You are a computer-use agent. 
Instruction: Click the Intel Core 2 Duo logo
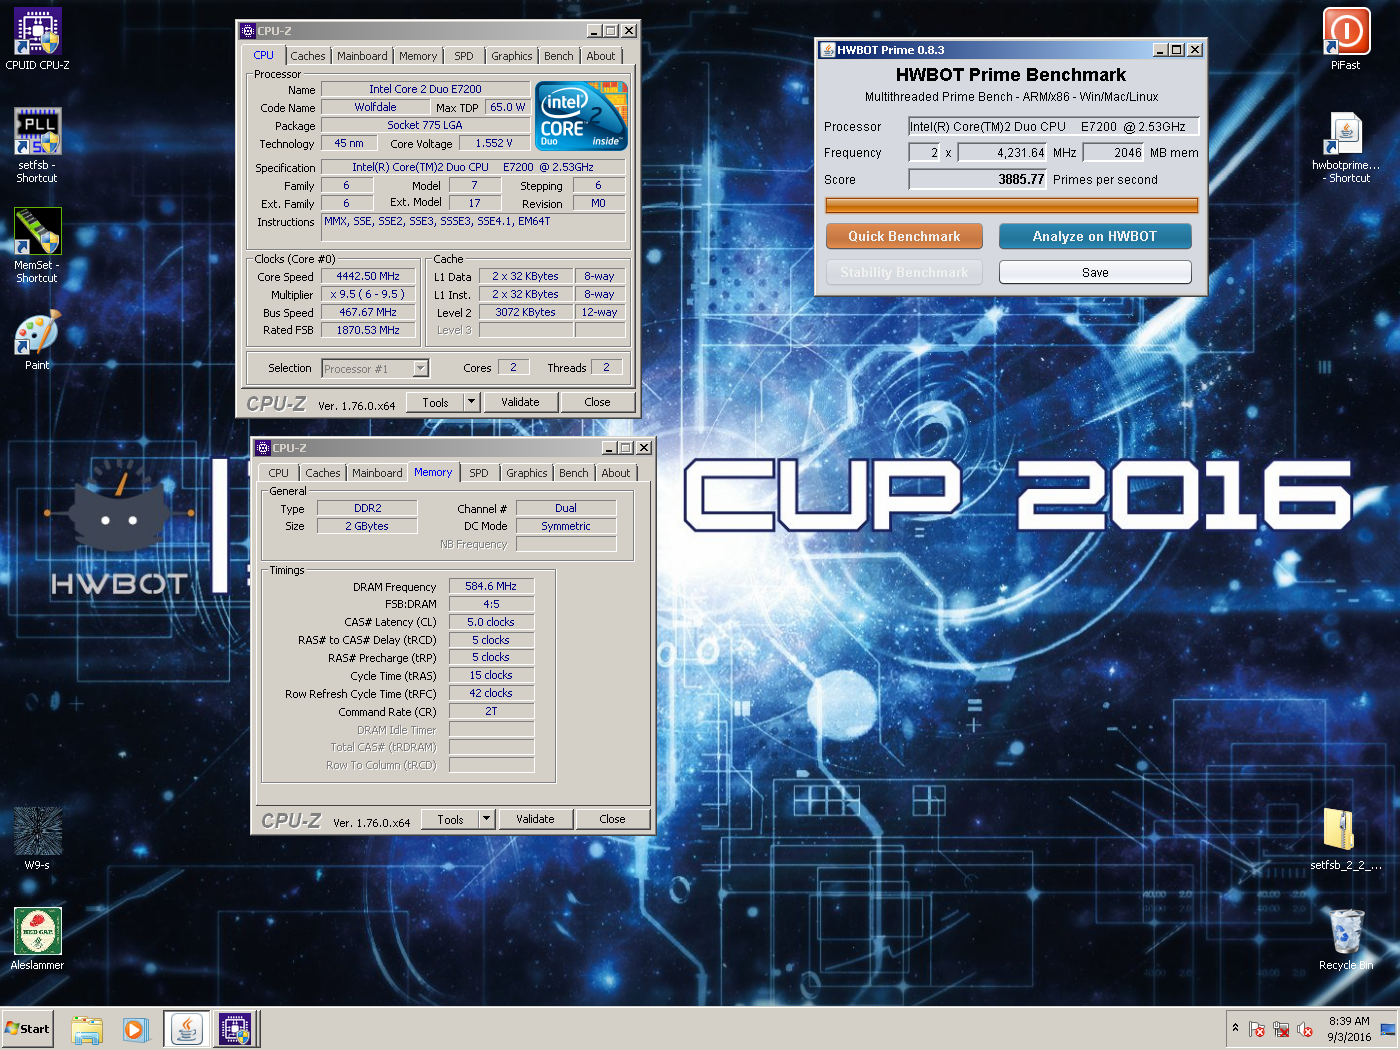pos(581,115)
